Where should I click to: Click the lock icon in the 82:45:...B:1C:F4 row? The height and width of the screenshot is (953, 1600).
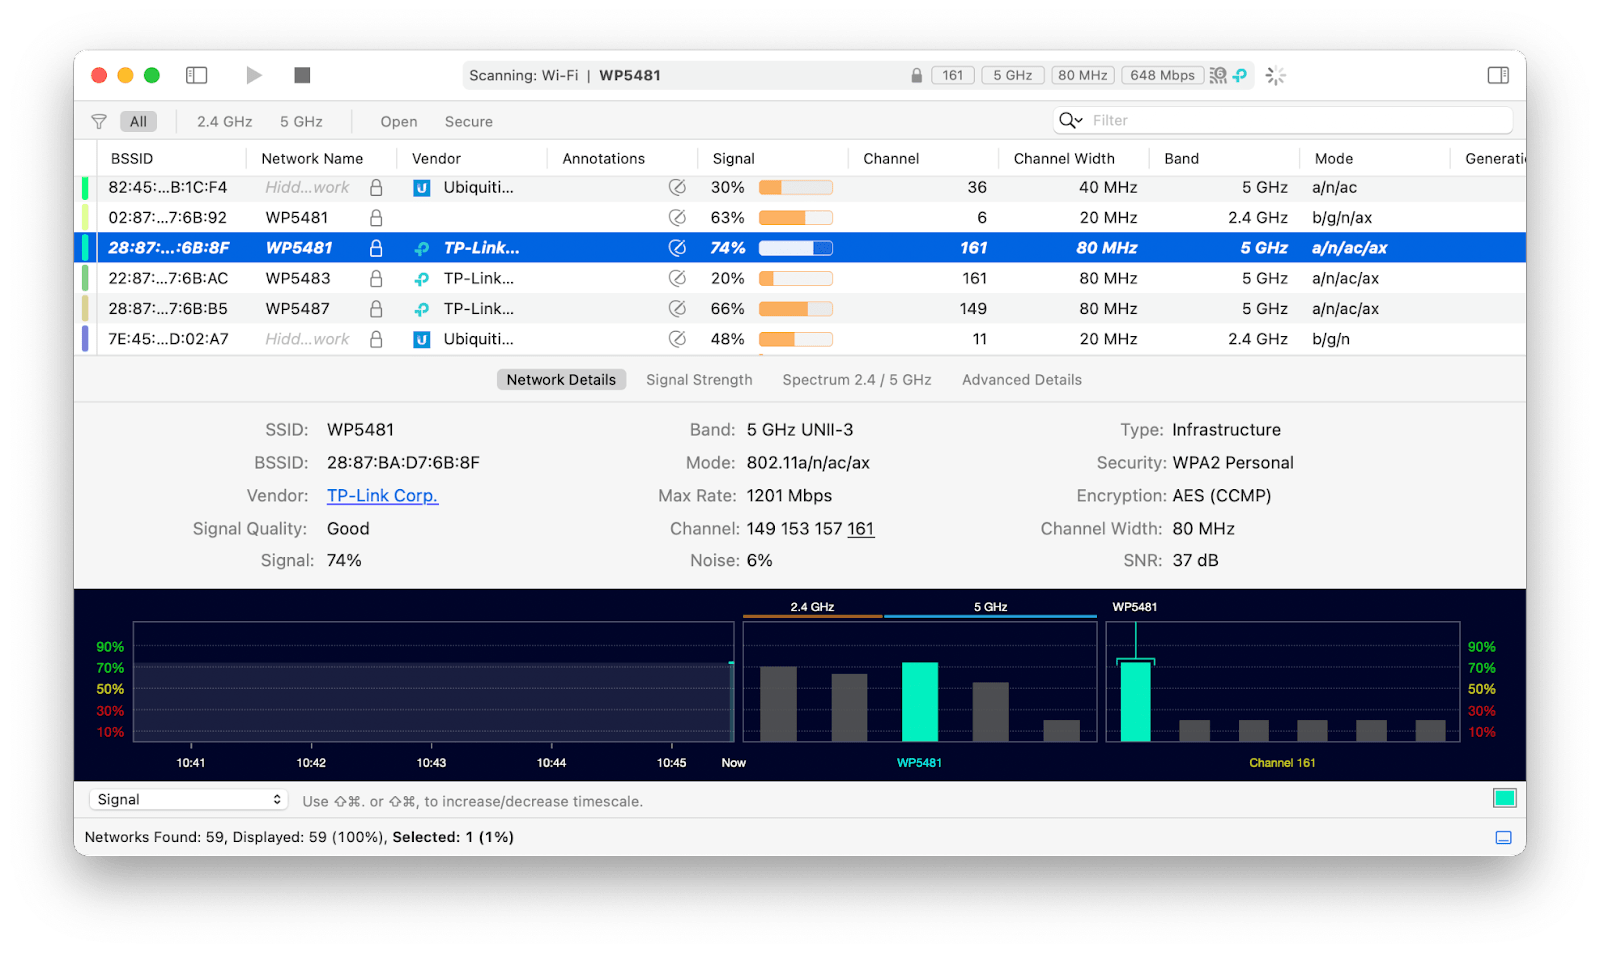coord(376,187)
